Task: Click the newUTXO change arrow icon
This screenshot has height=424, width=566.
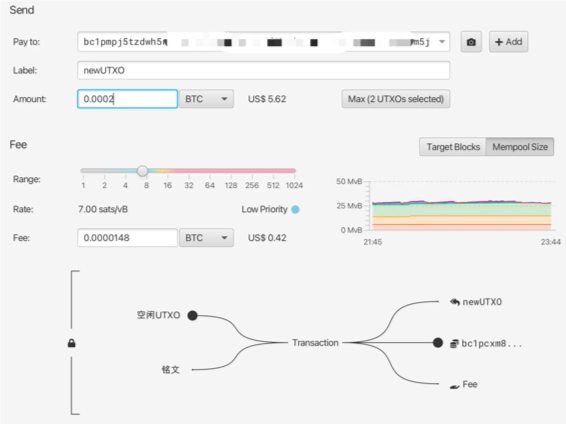Action: click(x=454, y=302)
